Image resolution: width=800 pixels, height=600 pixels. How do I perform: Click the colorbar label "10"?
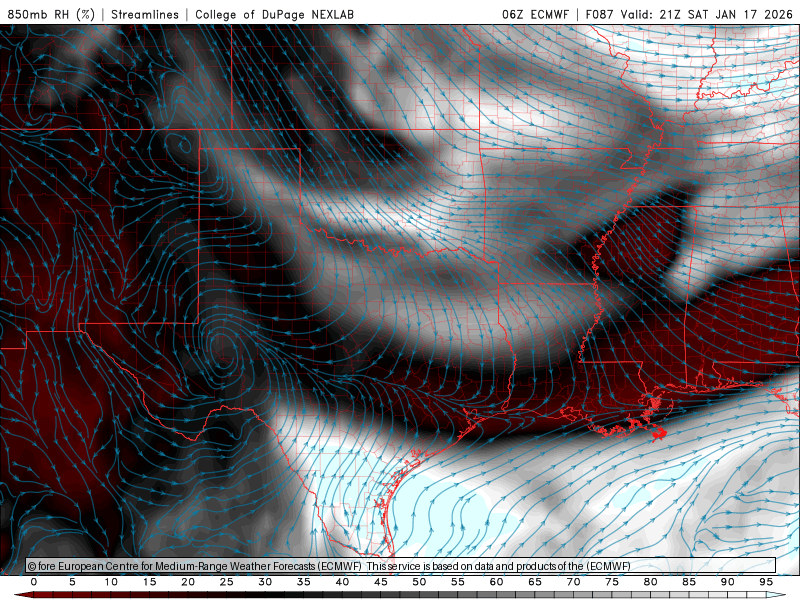[x=111, y=582]
